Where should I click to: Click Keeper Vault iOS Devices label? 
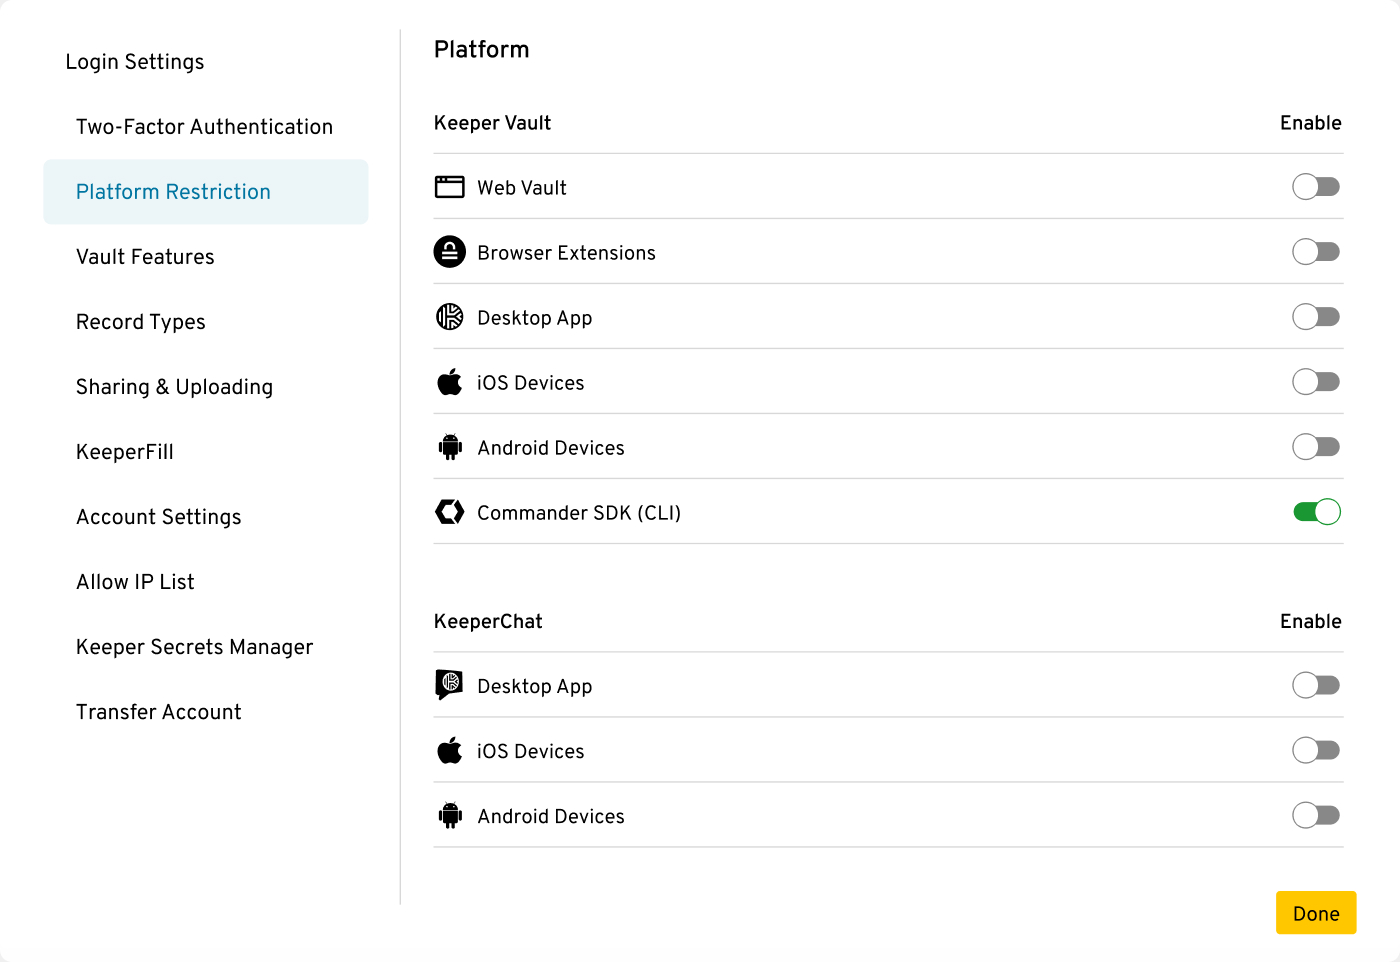coord(530,383)
